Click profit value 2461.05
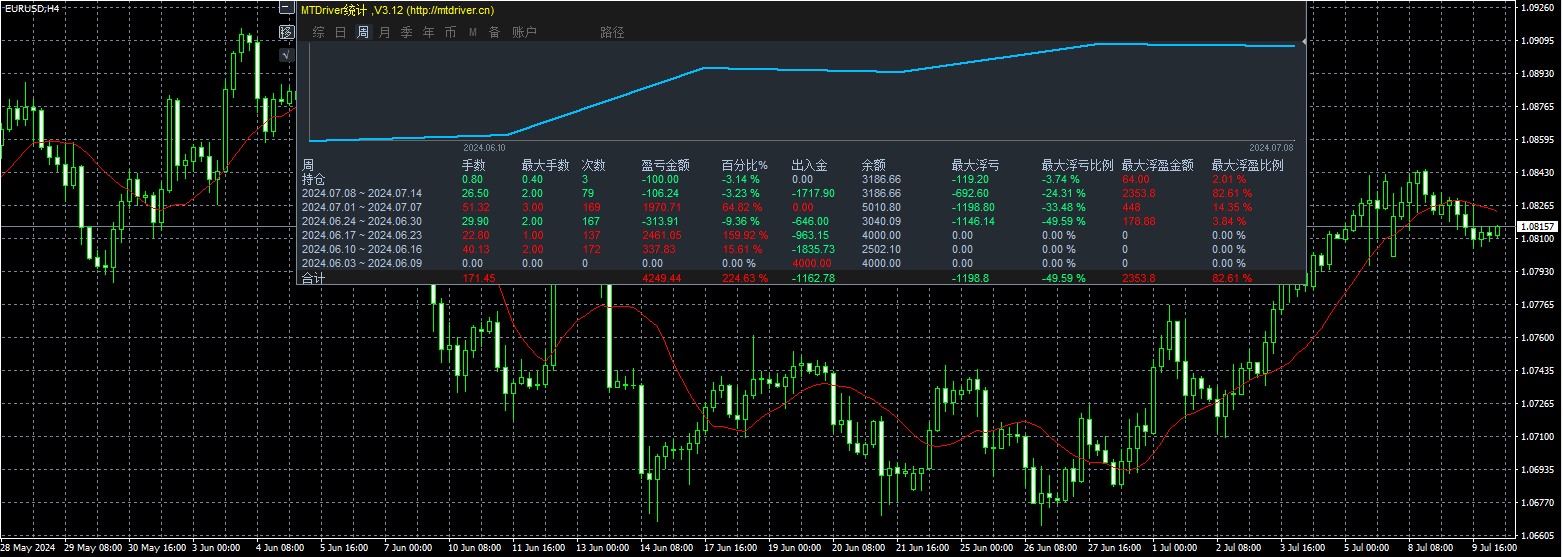The width and height of the screenshot is (1563, 557). click(661, 236)
